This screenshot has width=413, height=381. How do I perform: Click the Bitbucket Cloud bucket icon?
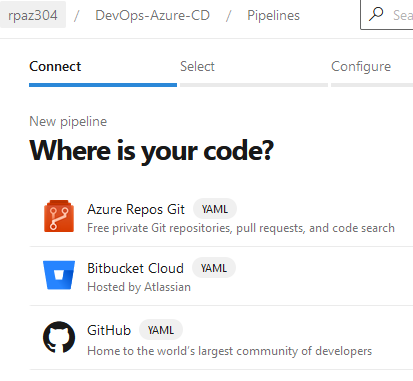click(x=59, y=275)
